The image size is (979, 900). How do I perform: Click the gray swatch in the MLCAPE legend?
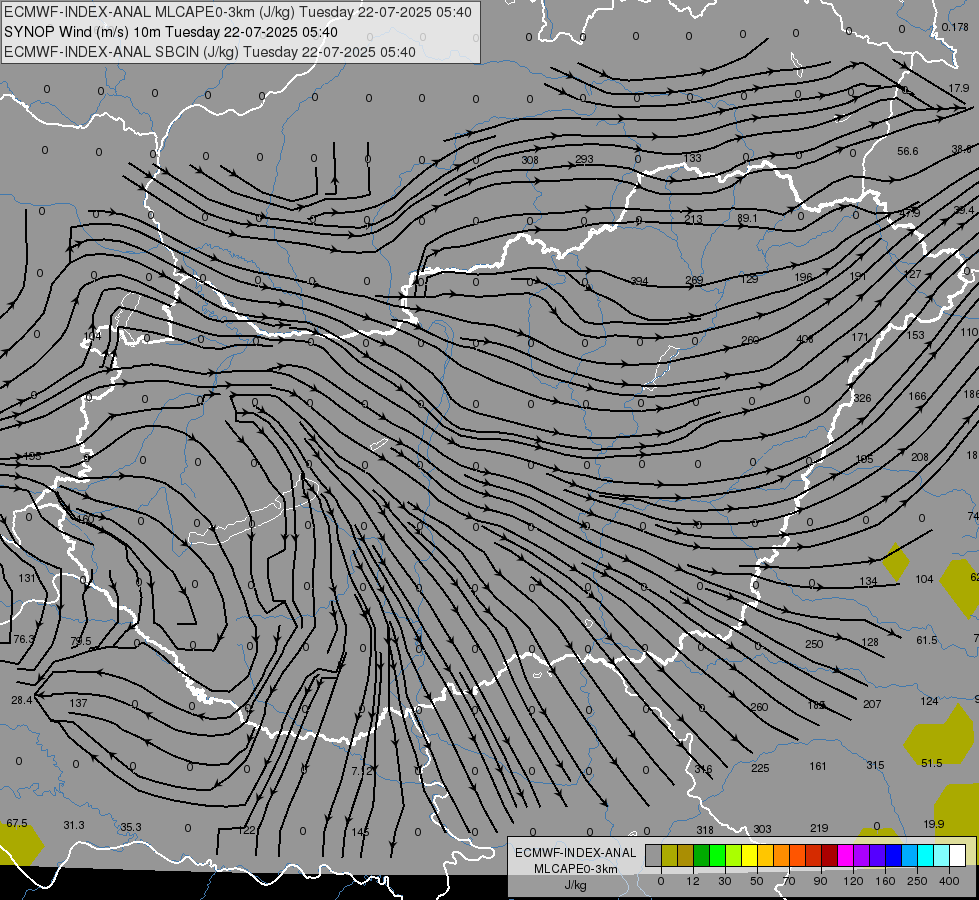click(x=654, y=855)
